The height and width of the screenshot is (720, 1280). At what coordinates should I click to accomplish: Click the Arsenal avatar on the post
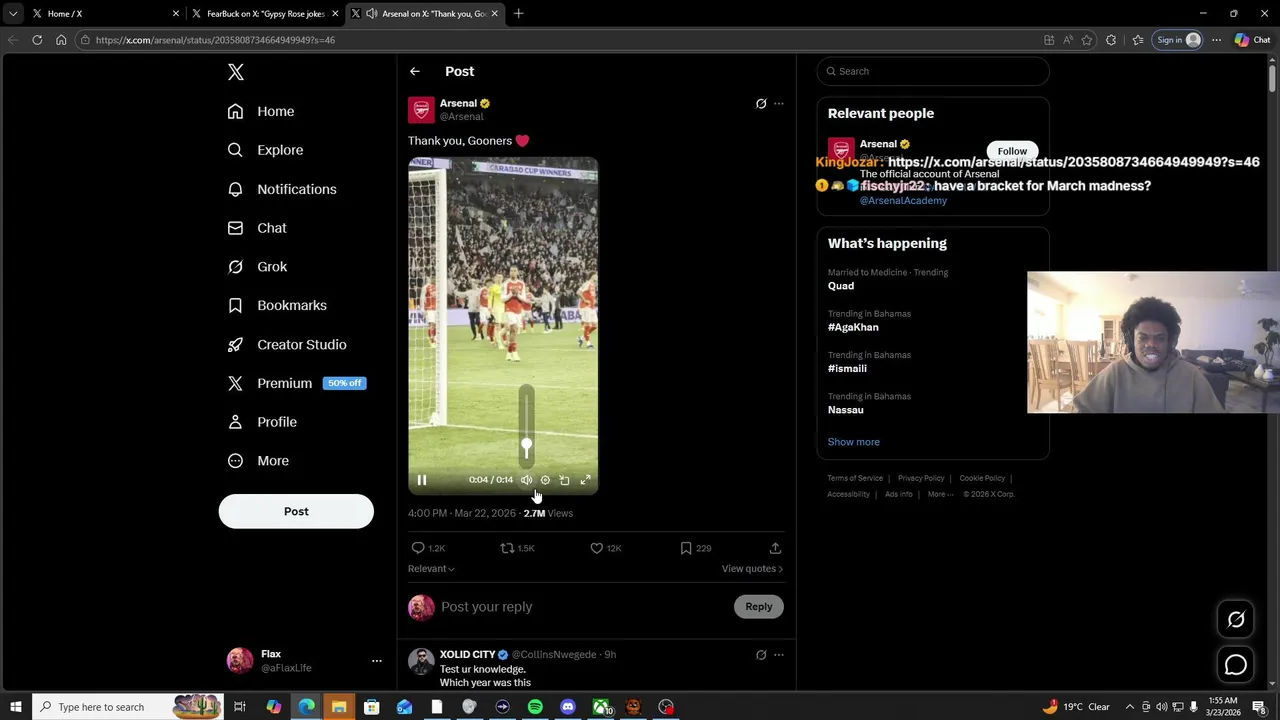(421, 109)
